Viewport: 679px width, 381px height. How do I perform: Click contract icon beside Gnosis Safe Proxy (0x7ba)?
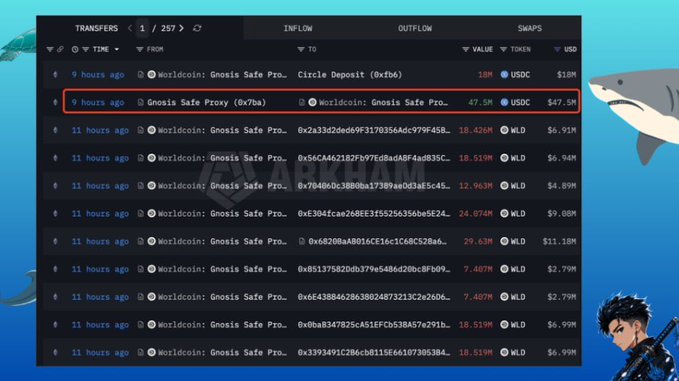click(x=140, y=102)
